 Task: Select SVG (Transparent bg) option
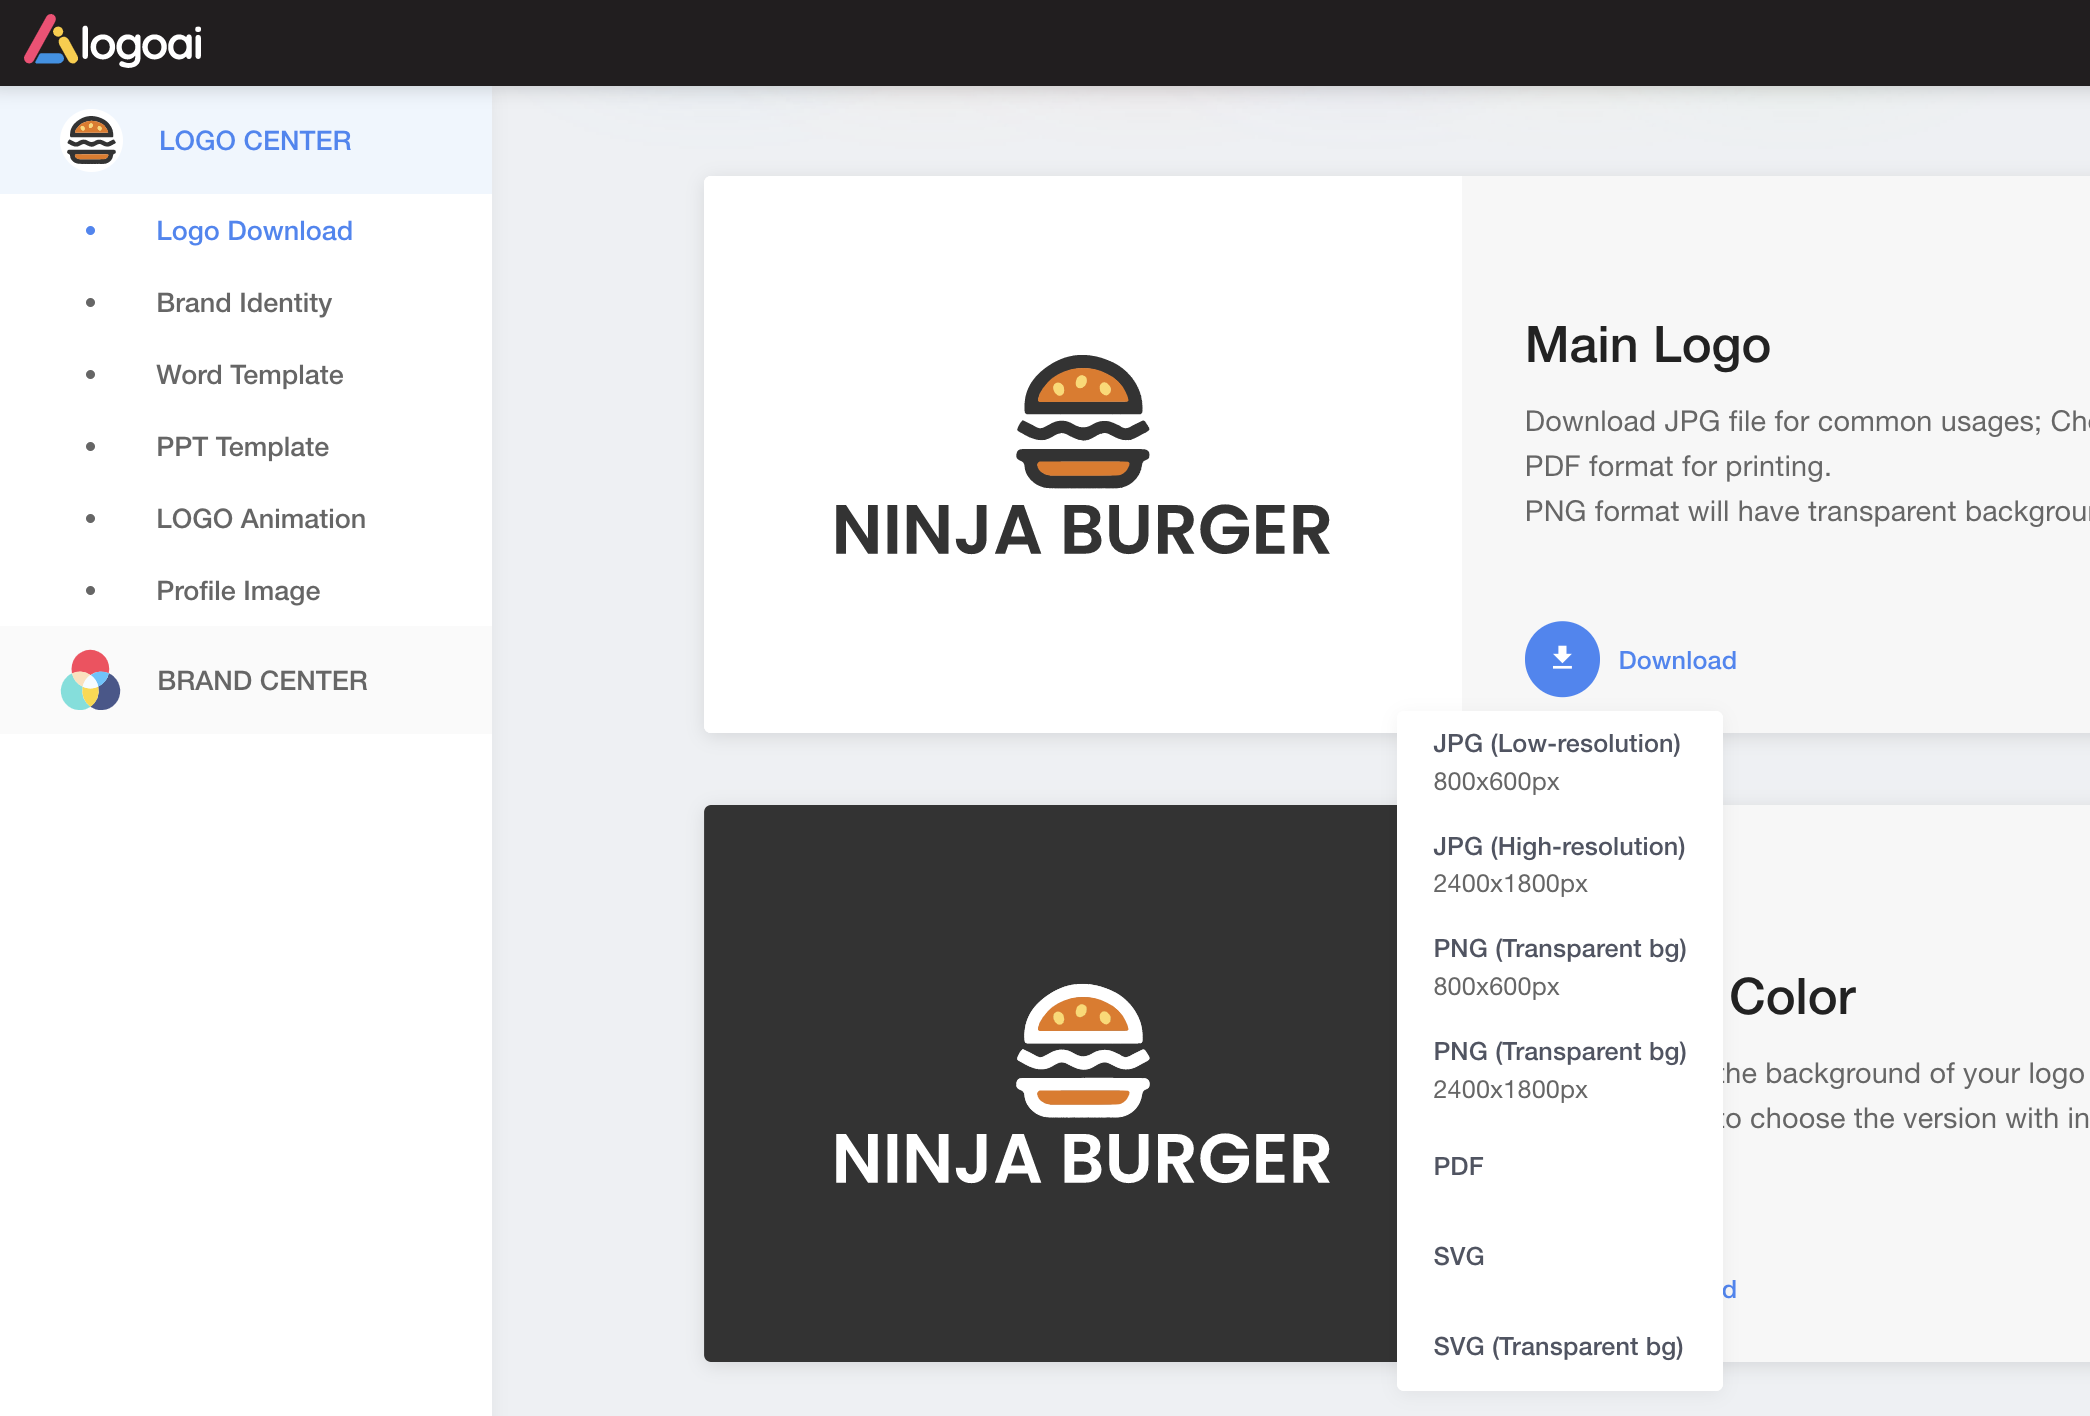pyautogui.click(x=1557, y=1346)
